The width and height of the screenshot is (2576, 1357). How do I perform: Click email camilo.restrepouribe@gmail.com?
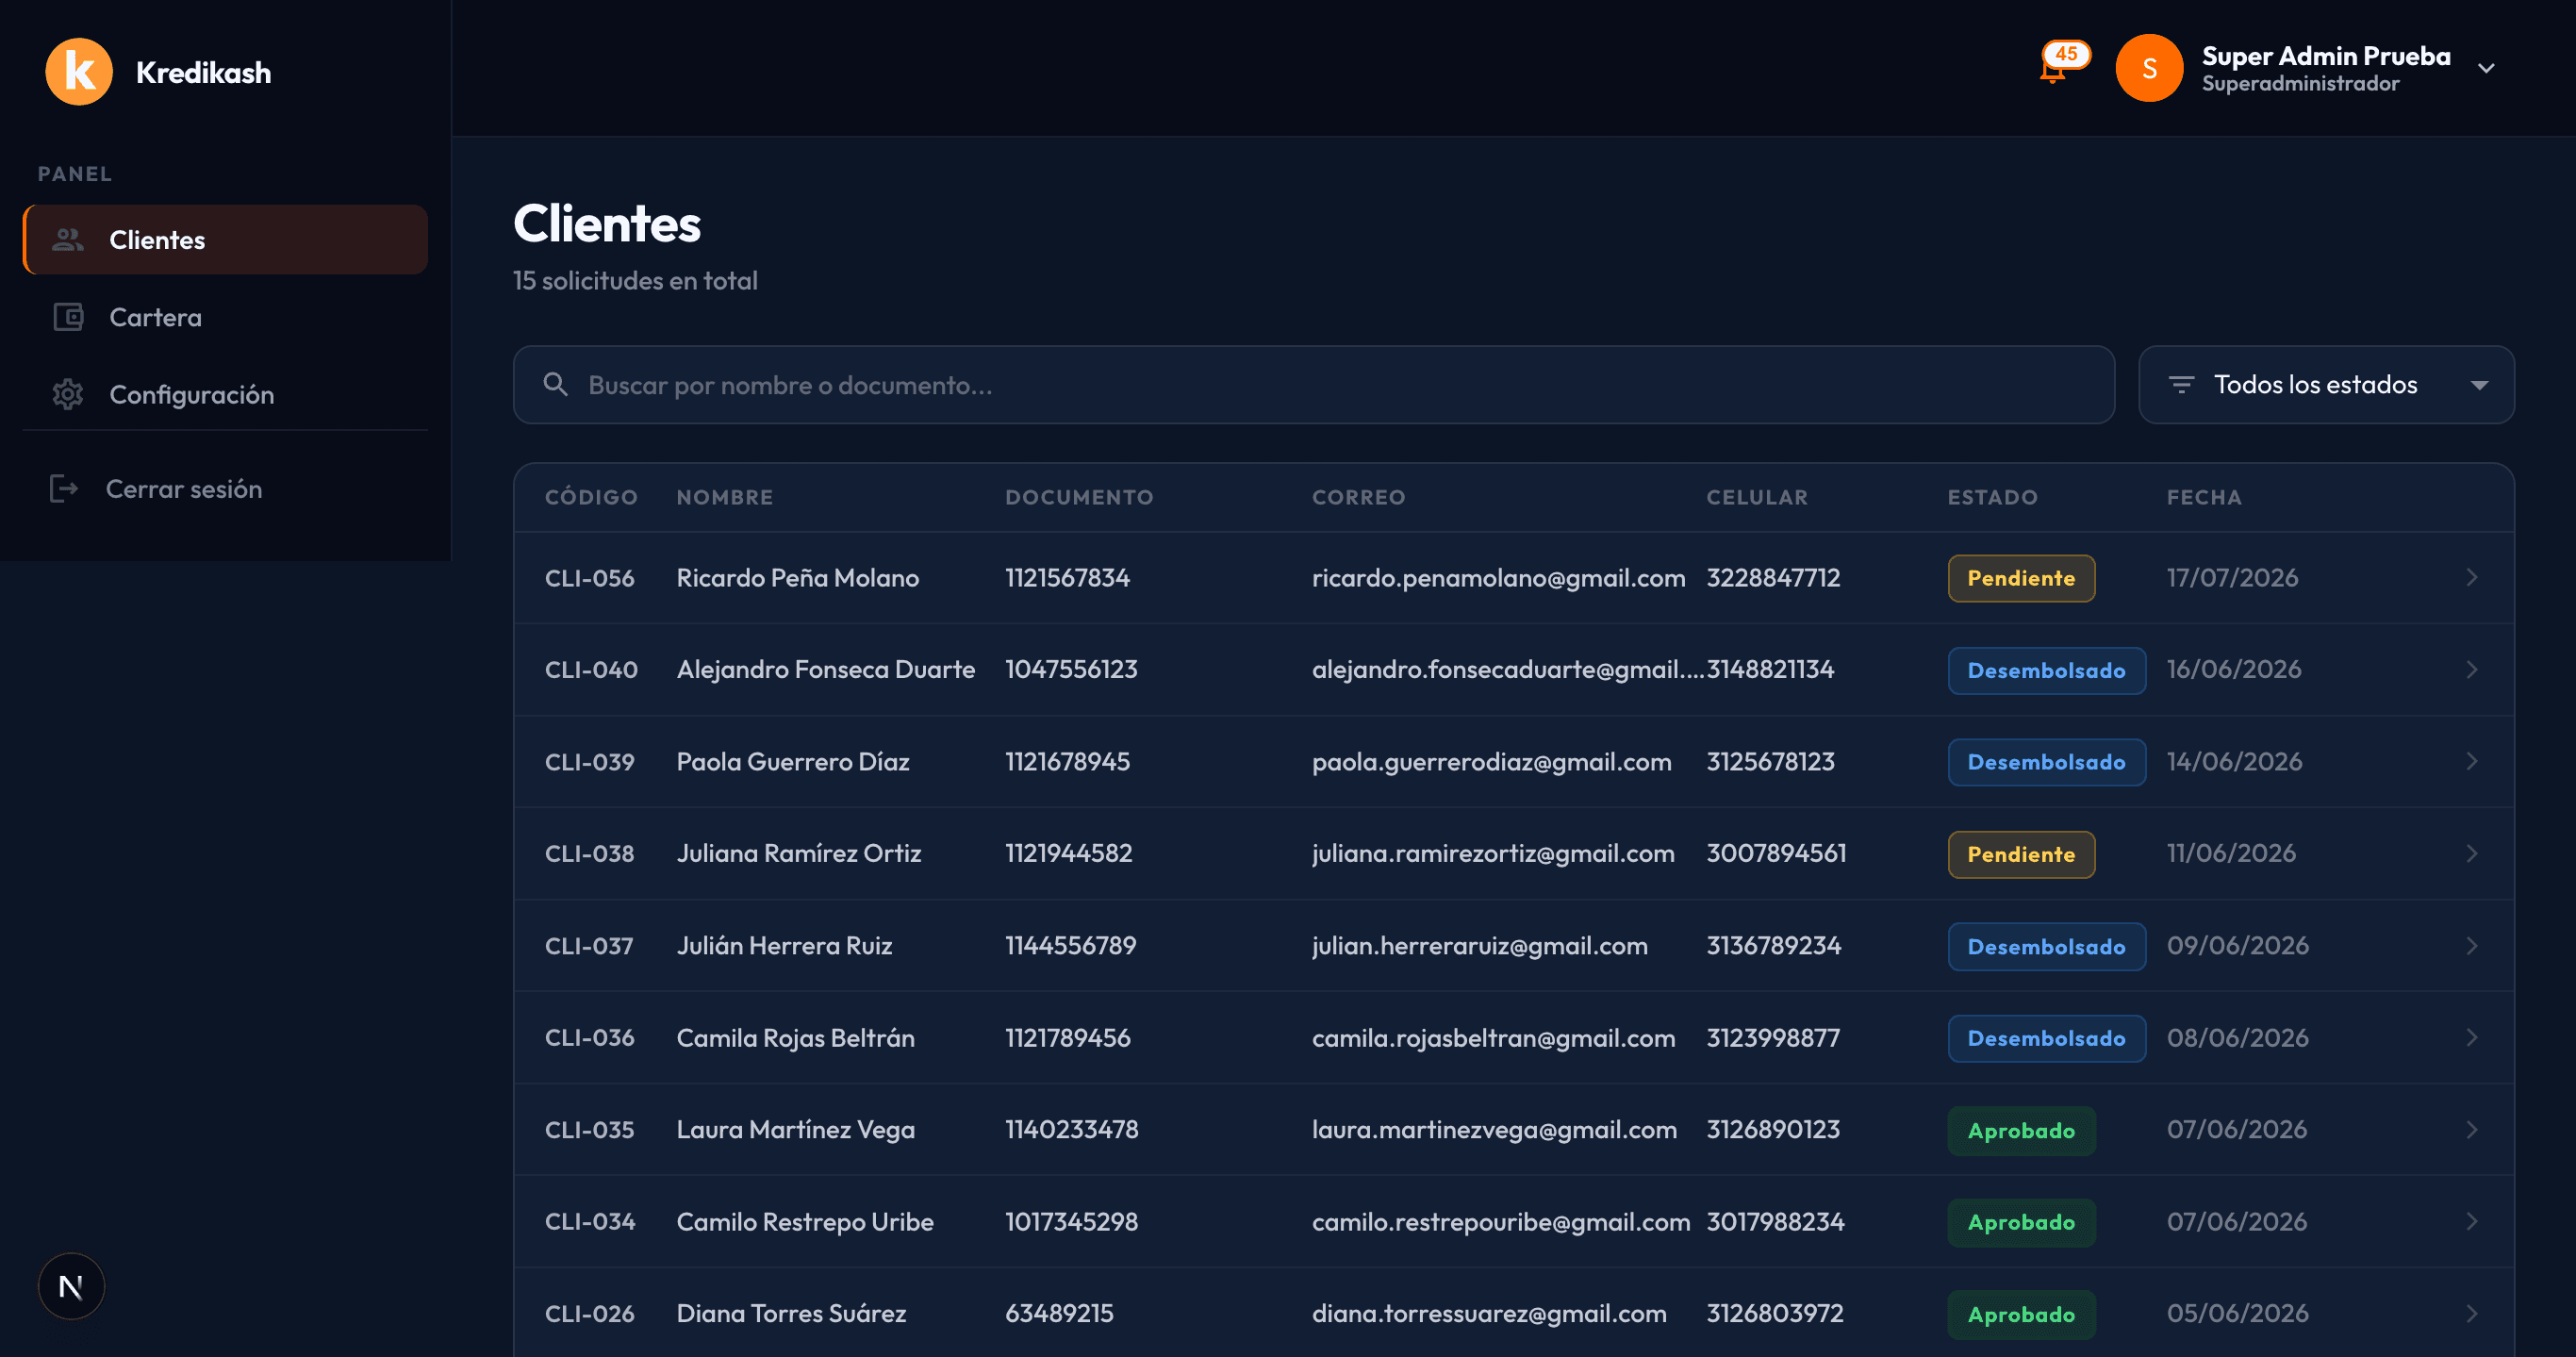(x=1500, y=1221)
